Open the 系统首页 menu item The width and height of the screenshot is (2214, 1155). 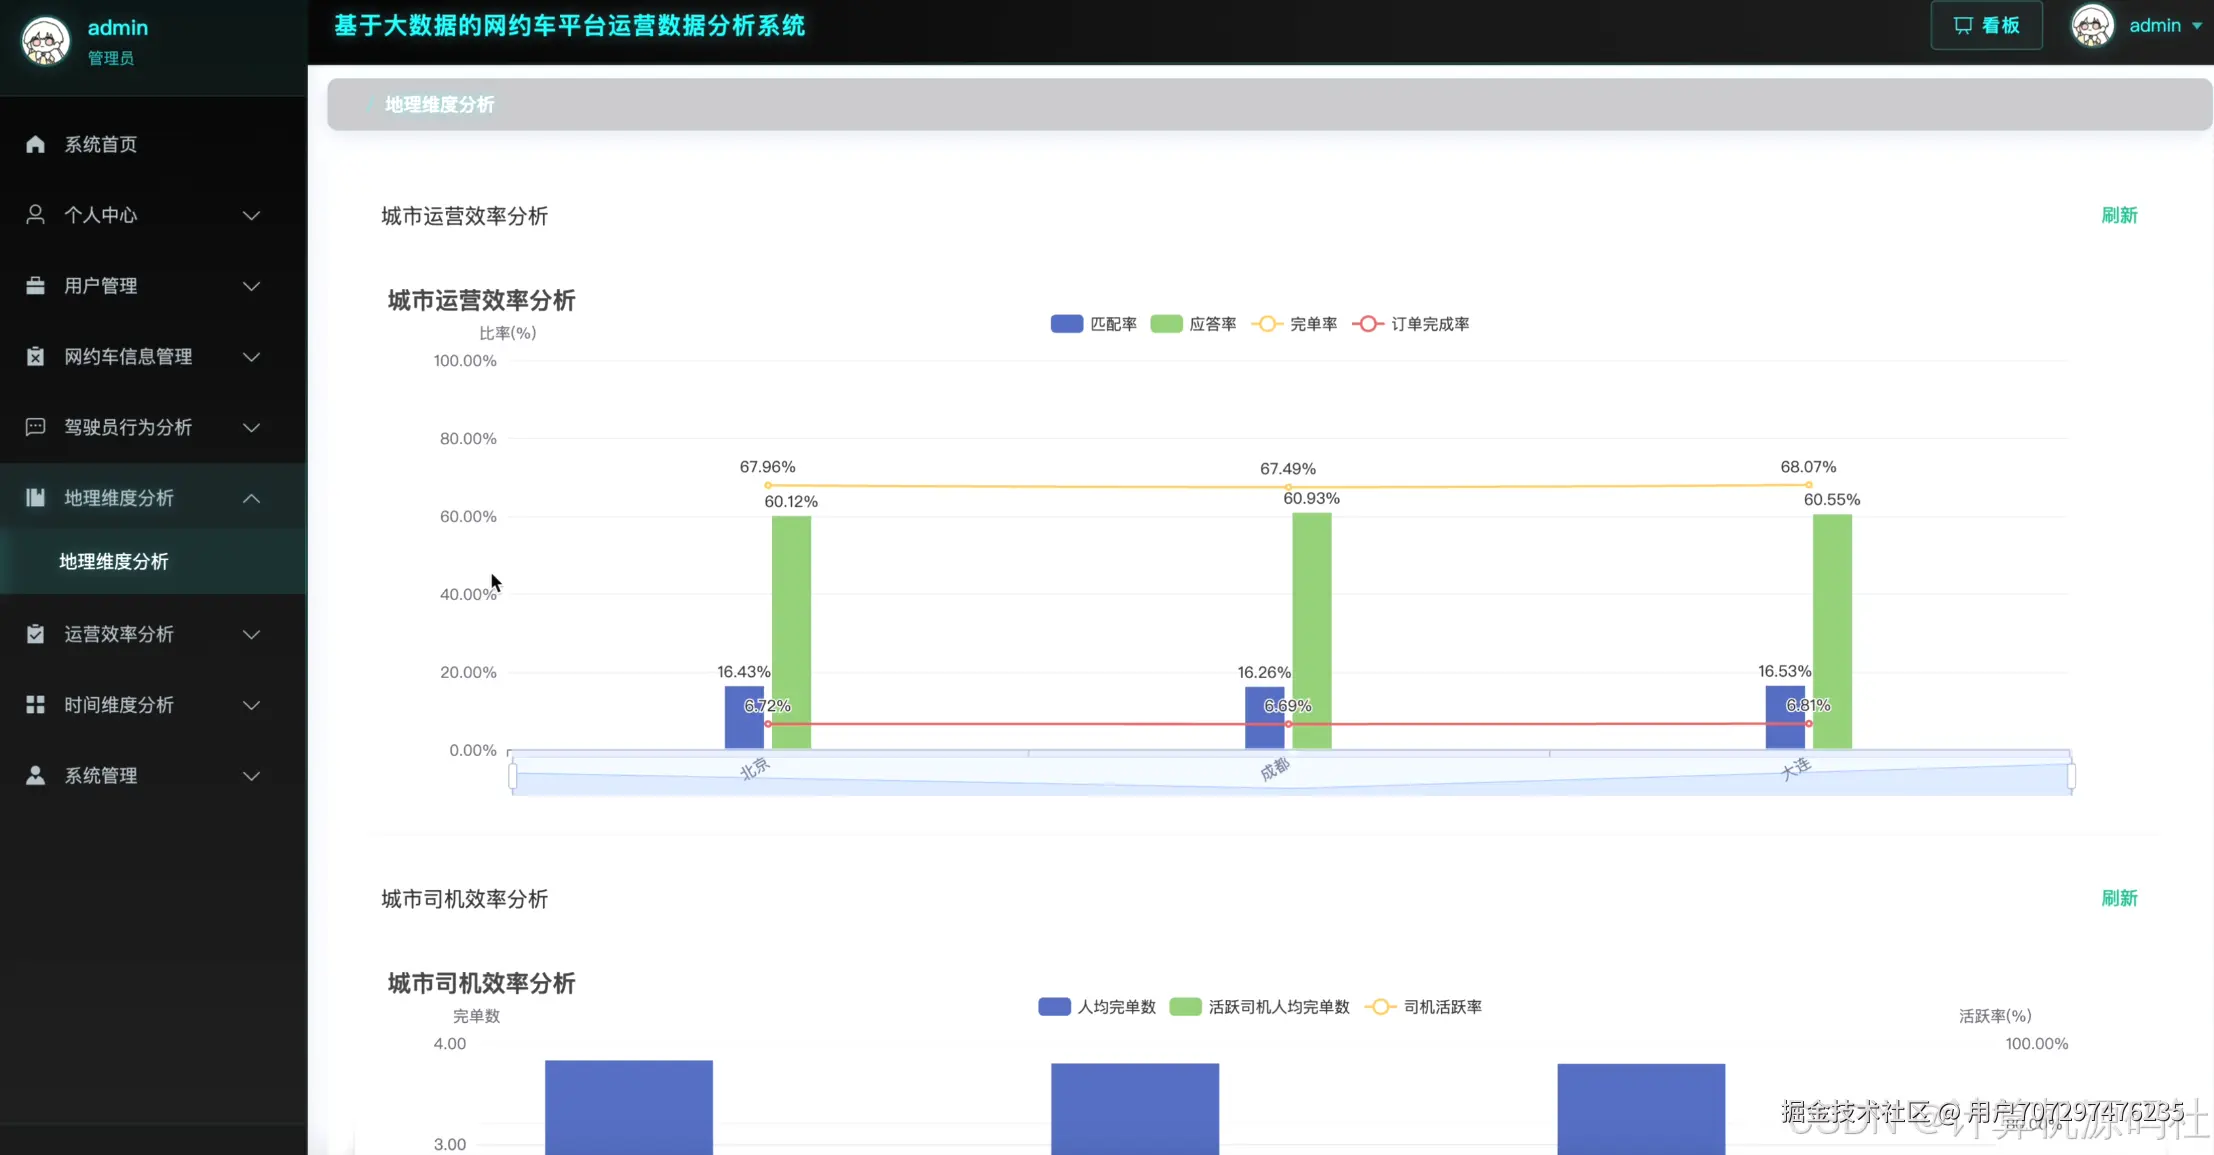(101, 144)
